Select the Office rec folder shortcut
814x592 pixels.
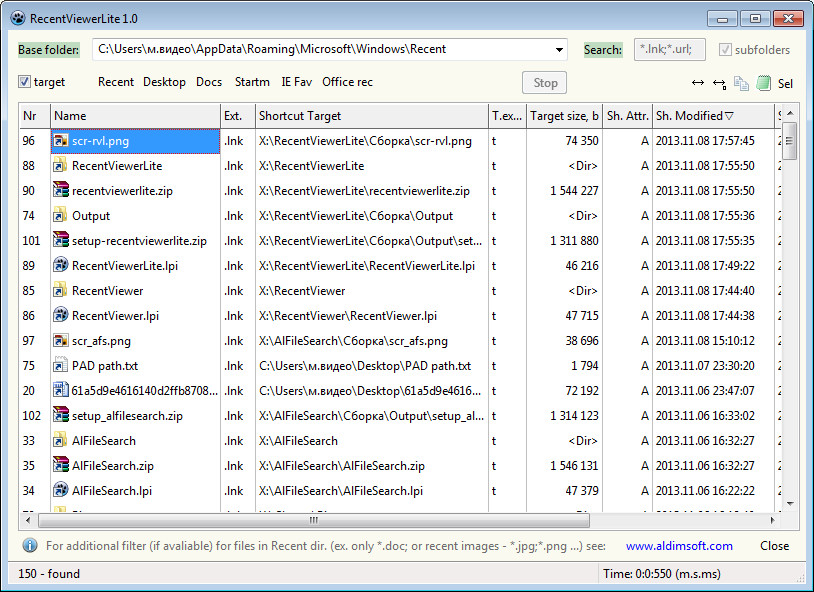[347, 82]
